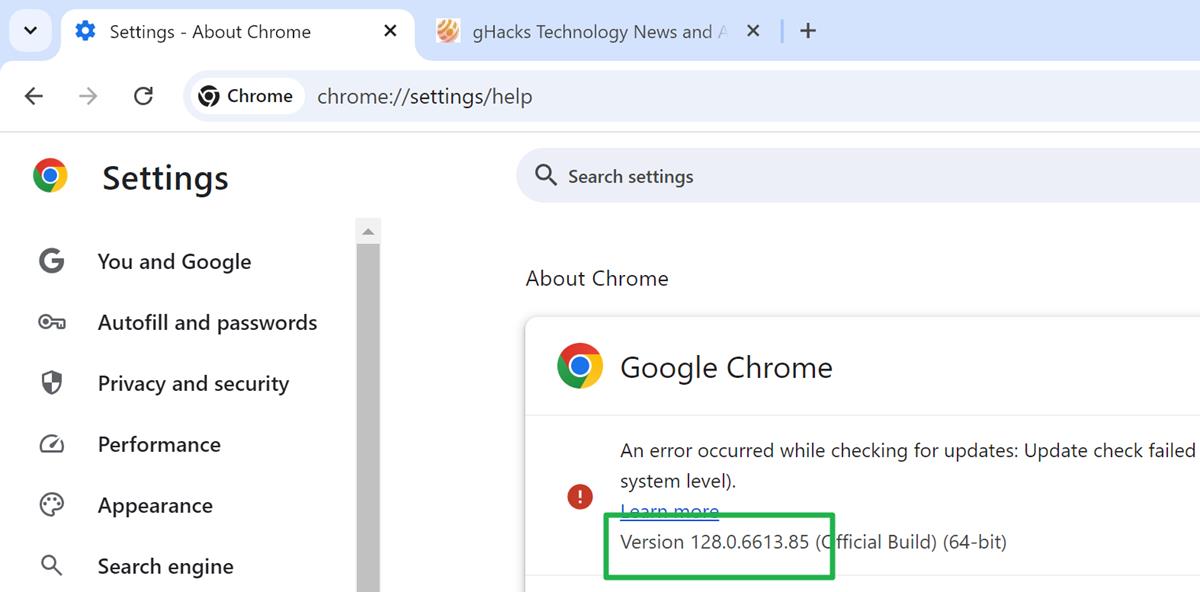Open the tab search chevron
The image size is (1200, 592).
point(29,31)
